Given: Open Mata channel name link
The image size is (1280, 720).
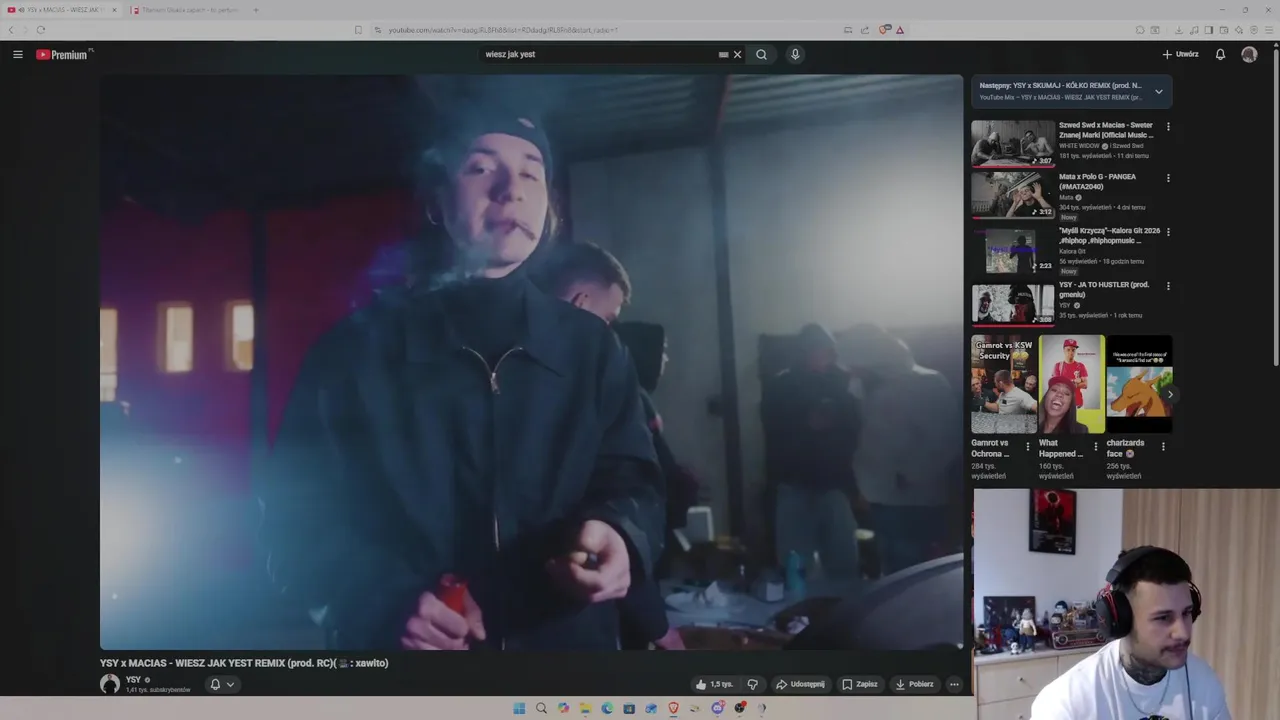Looking at the screenshot, I should (1066, 197).
